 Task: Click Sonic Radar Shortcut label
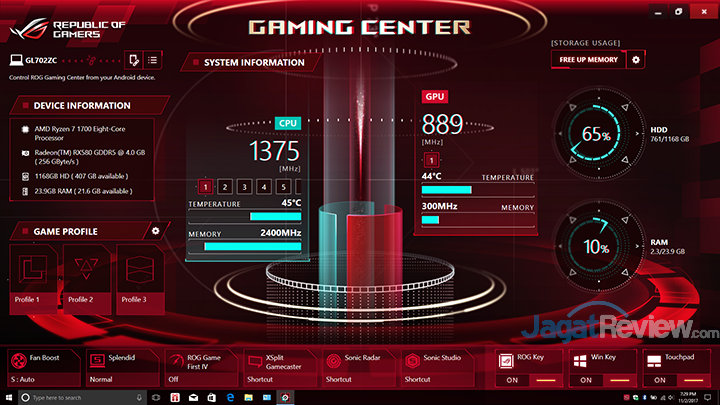click(x=338, y=380)
